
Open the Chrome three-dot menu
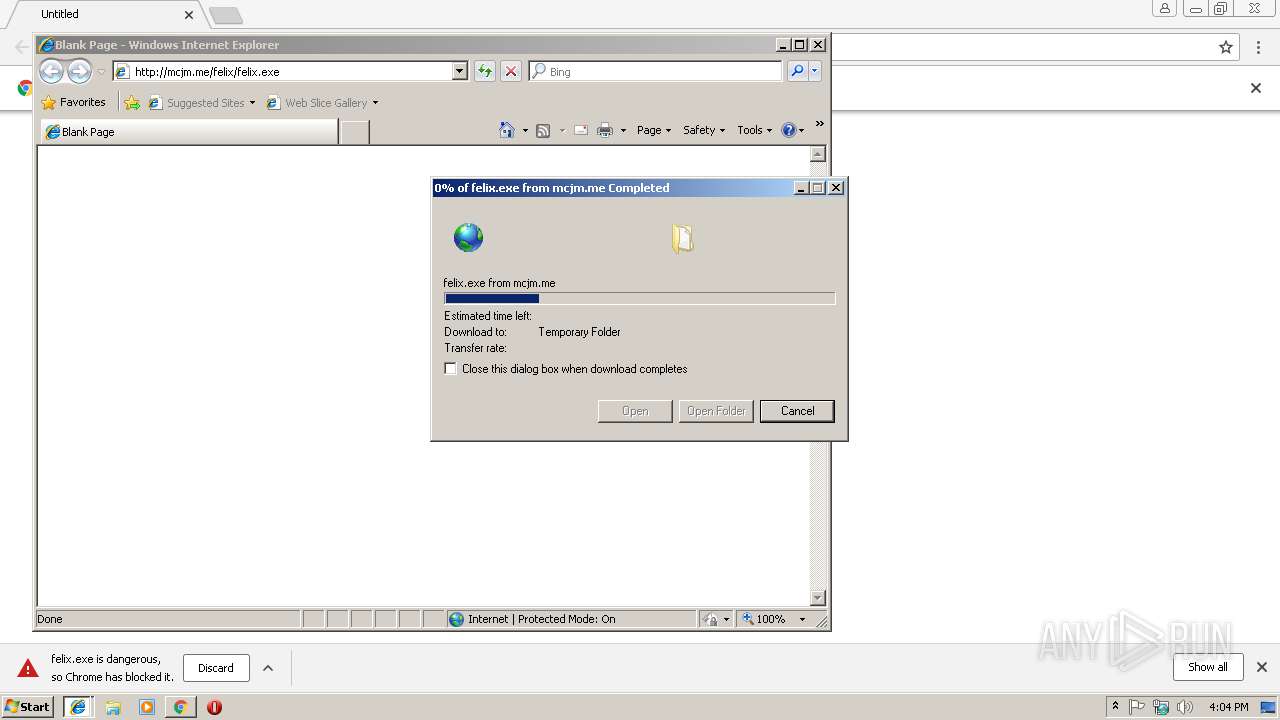coord(1259,47)
